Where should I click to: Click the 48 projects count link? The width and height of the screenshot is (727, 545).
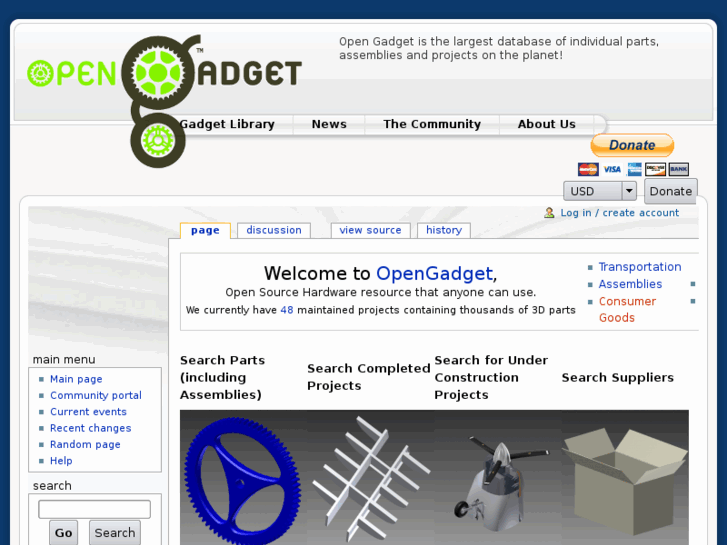[x=287, y=310]
